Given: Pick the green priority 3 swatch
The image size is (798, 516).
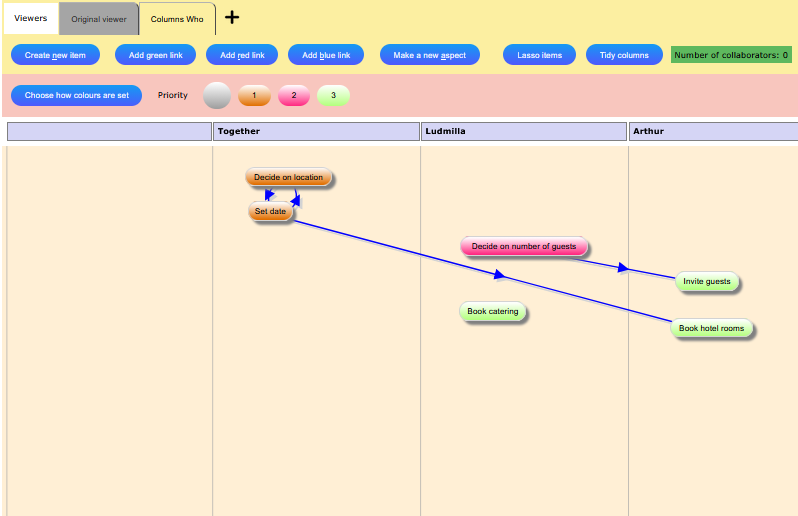Looking at the screenshot, I should click(x=333, y=95).
